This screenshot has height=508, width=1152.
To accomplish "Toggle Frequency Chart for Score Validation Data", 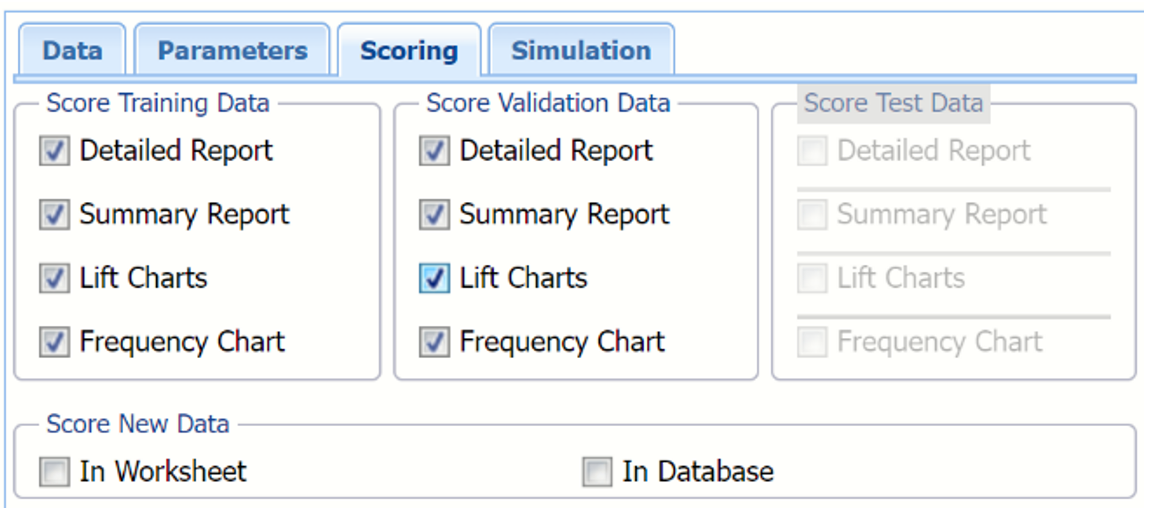I will 434,342.
